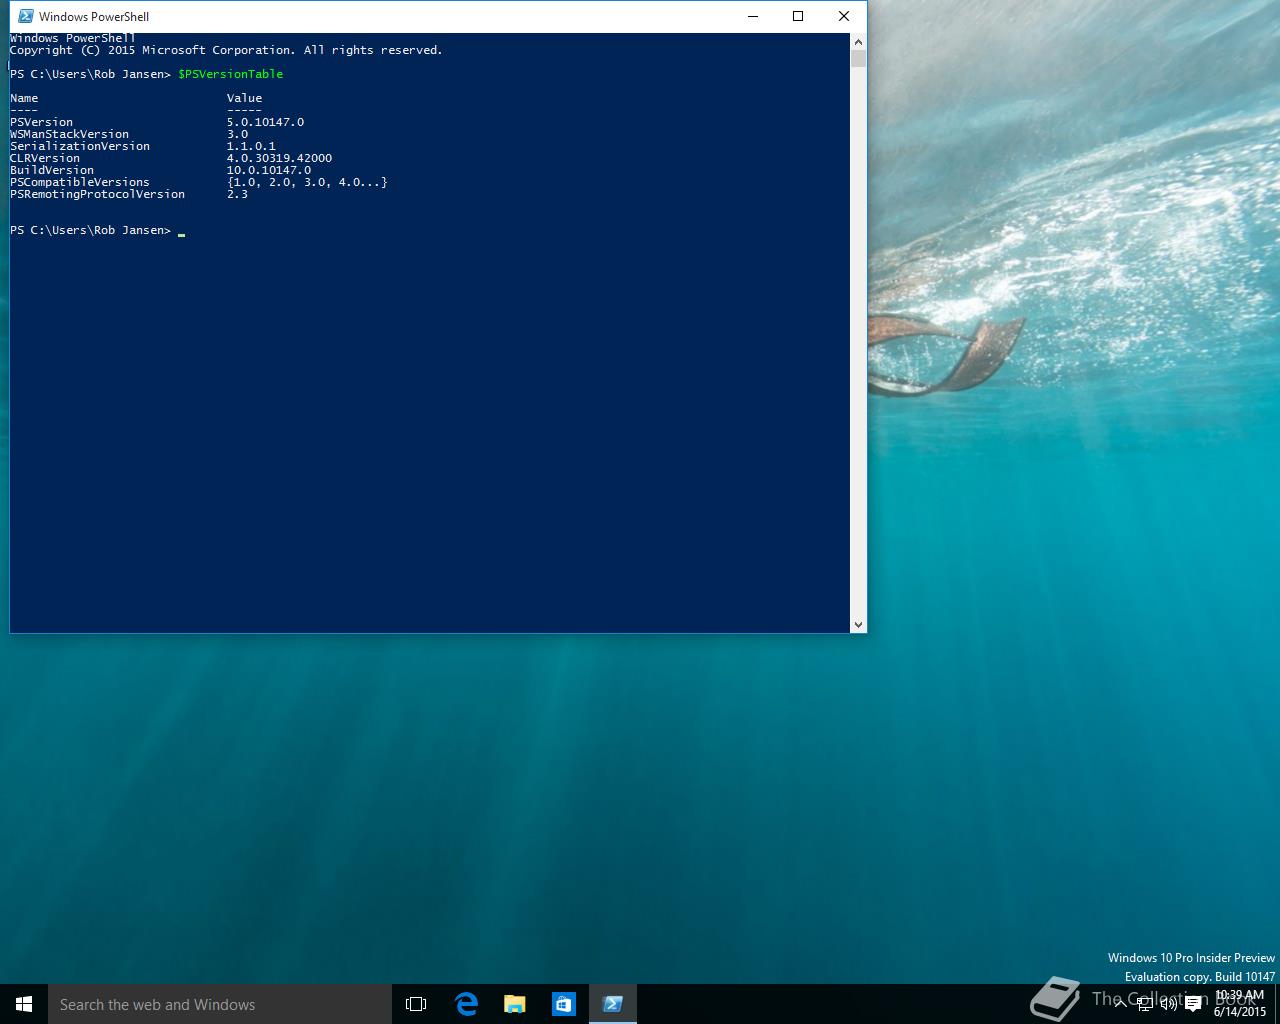
Task: Click the last empty PS C:\Users\Rob Jansen> prompt
Action: point(90,230)
